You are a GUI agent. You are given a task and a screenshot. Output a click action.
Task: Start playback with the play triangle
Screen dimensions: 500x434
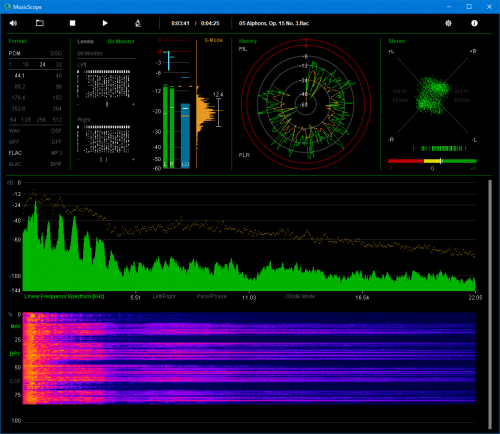[x=105, y=23]
